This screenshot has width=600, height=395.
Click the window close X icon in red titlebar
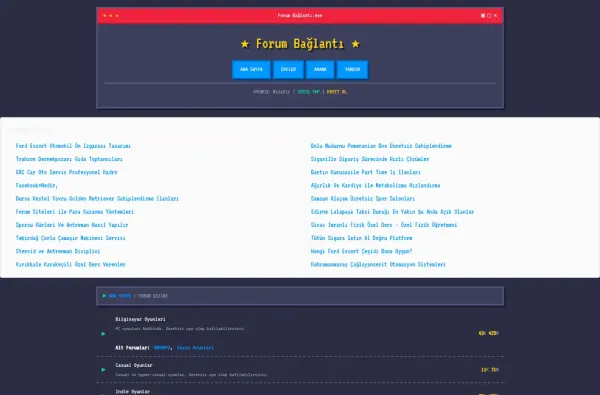click(495, 16)
